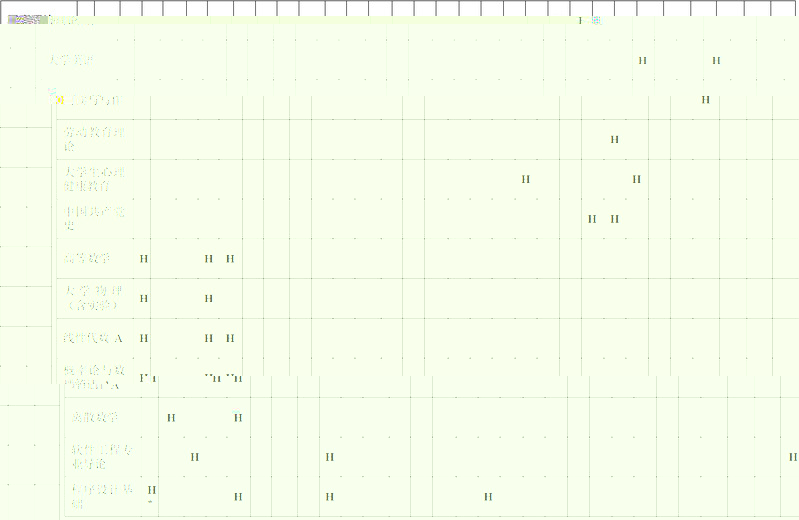
Task: Click the first H in 大学生心理健康教育 row
Action: coord(525,179)
